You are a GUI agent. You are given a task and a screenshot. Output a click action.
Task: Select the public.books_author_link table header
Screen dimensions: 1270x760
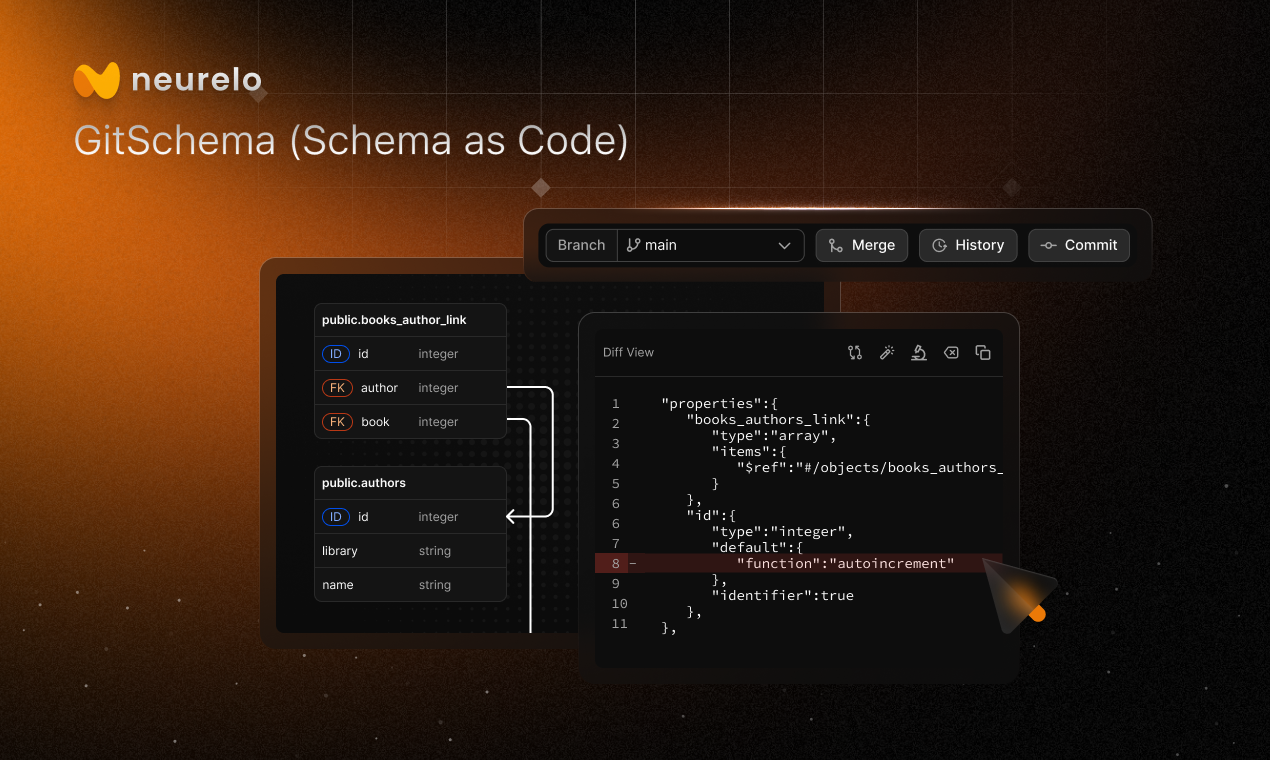[410, 320]
